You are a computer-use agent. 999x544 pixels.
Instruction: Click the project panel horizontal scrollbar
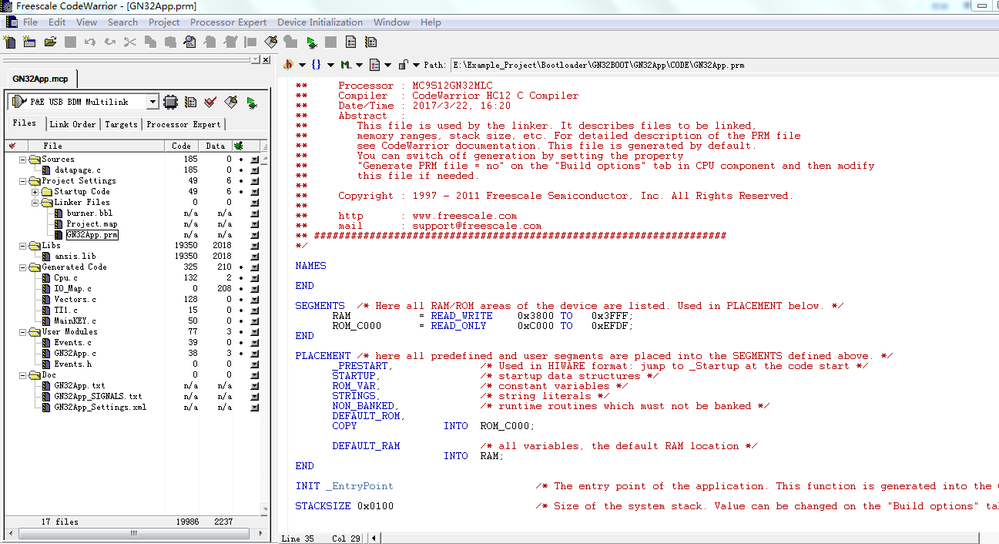click(x=134, y=534)
